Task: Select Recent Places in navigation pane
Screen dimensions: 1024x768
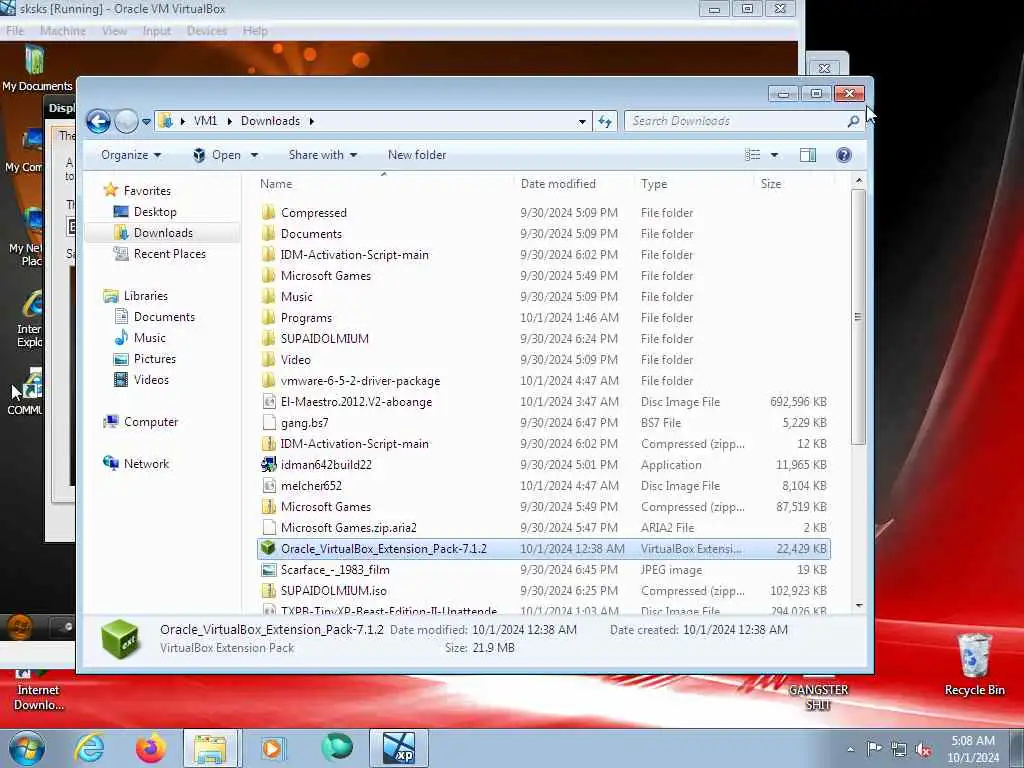Action: click(169, 253)
